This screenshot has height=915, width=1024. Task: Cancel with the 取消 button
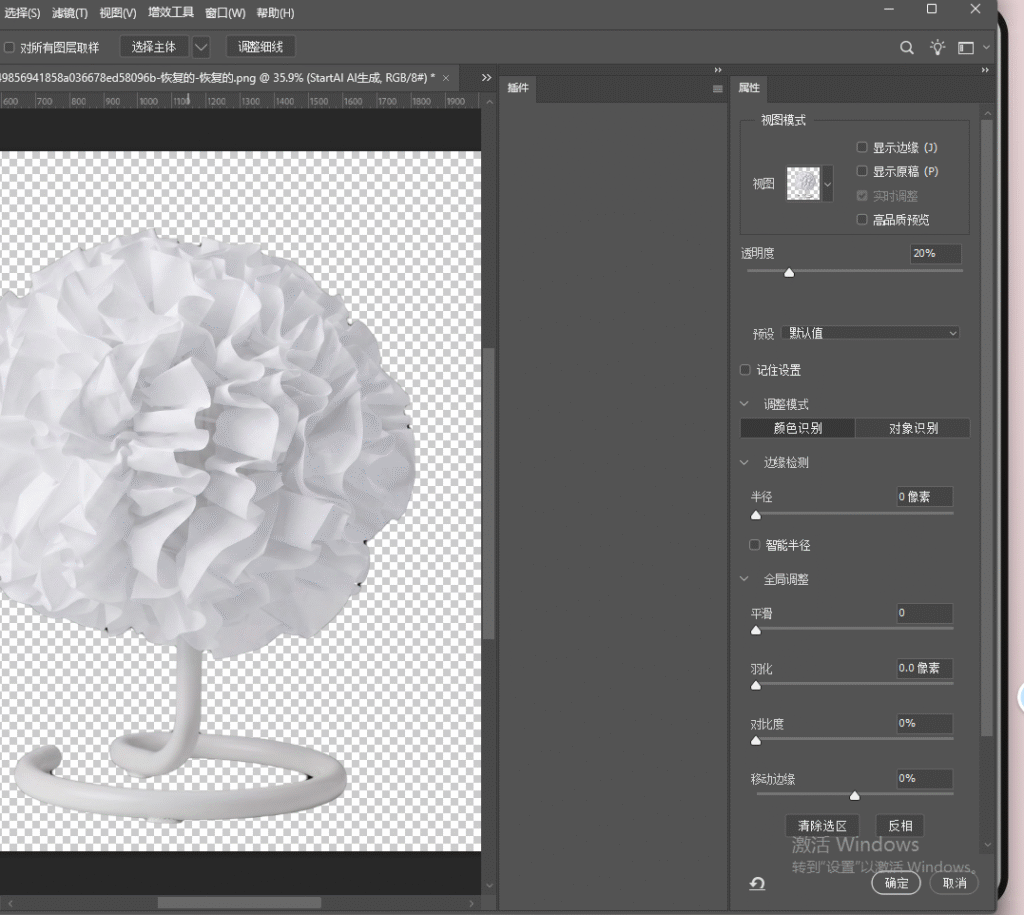point(954,883)
